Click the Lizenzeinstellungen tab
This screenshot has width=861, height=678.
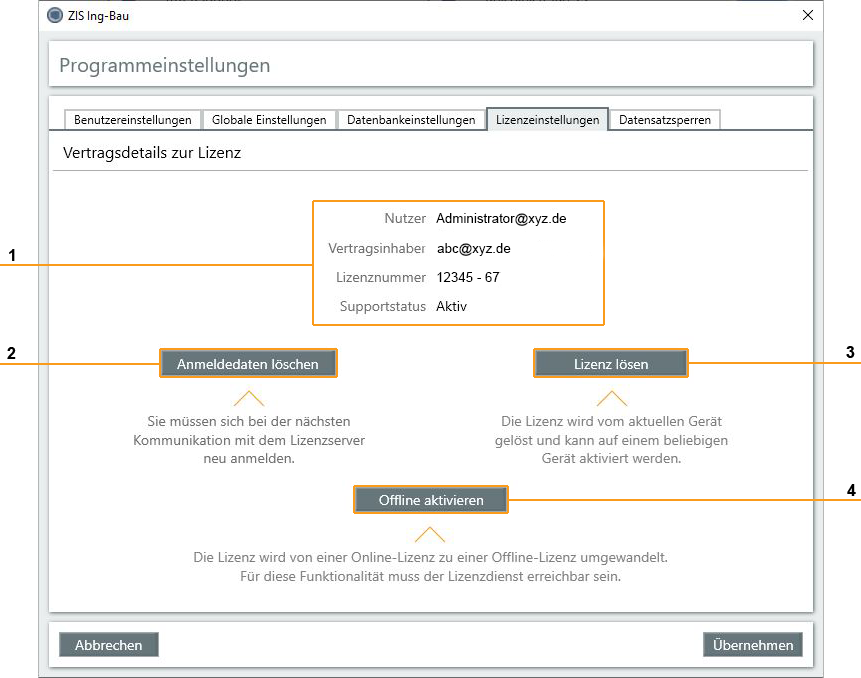[x=547, y=120]
